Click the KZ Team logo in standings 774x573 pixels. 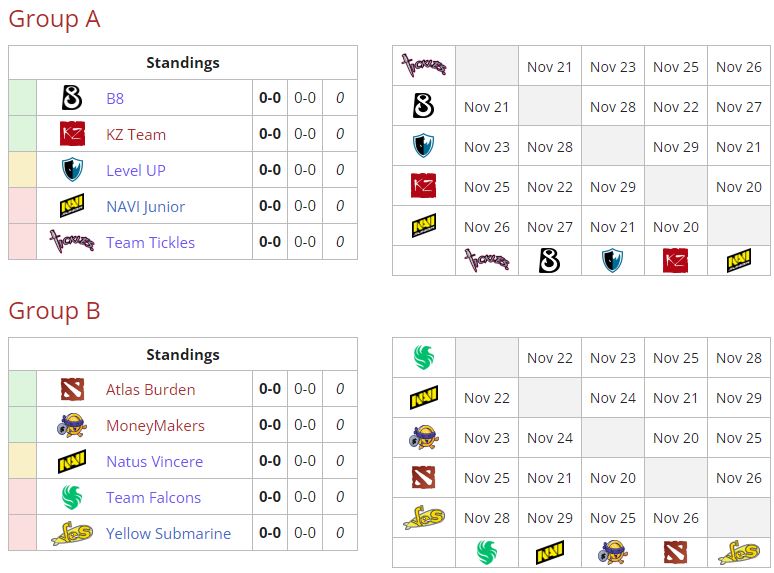point(72,134)
